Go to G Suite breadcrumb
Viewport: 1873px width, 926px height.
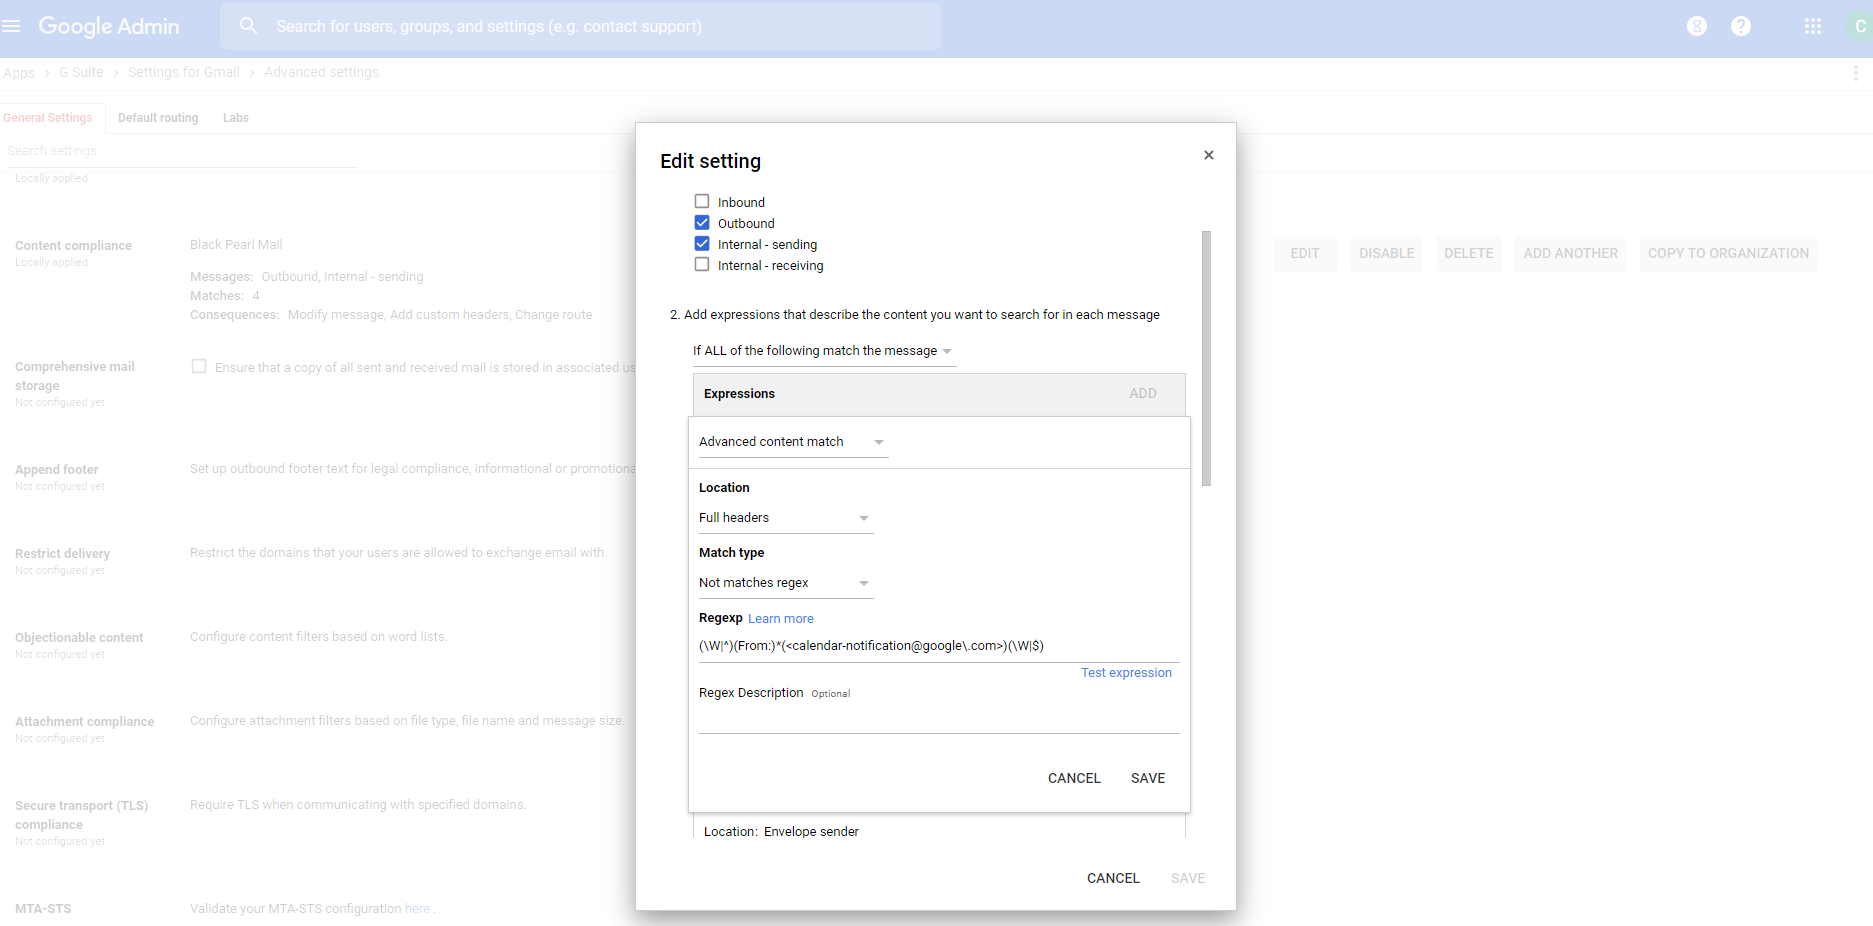81,72
